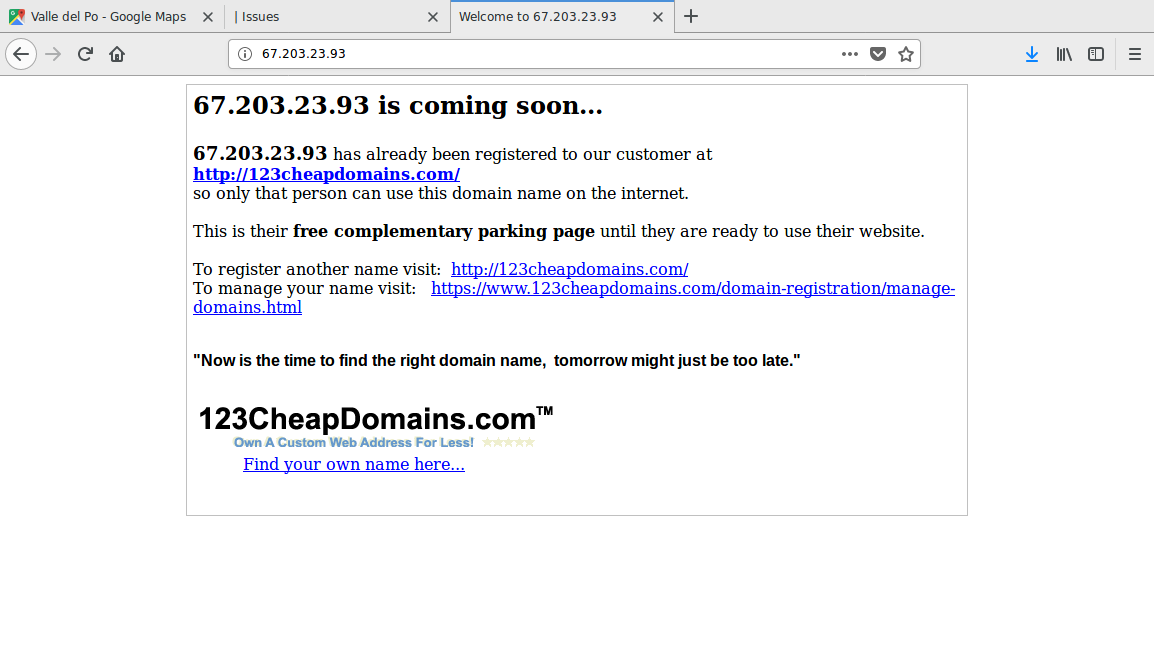Click the address bar URL field
The width and height of the screenshot is (1154, 661).
[540, 54]
